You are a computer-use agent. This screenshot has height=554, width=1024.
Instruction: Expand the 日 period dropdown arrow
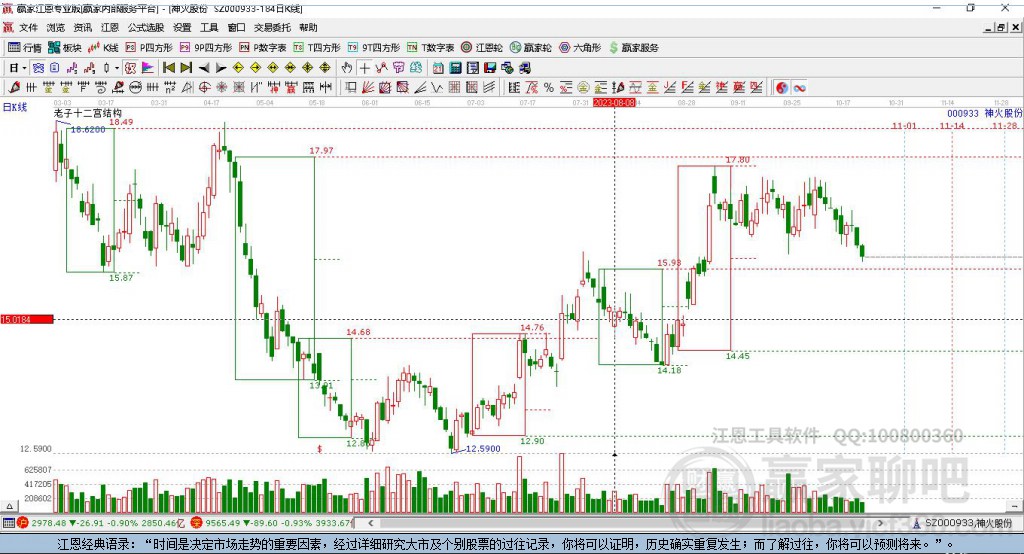[24, 68]
